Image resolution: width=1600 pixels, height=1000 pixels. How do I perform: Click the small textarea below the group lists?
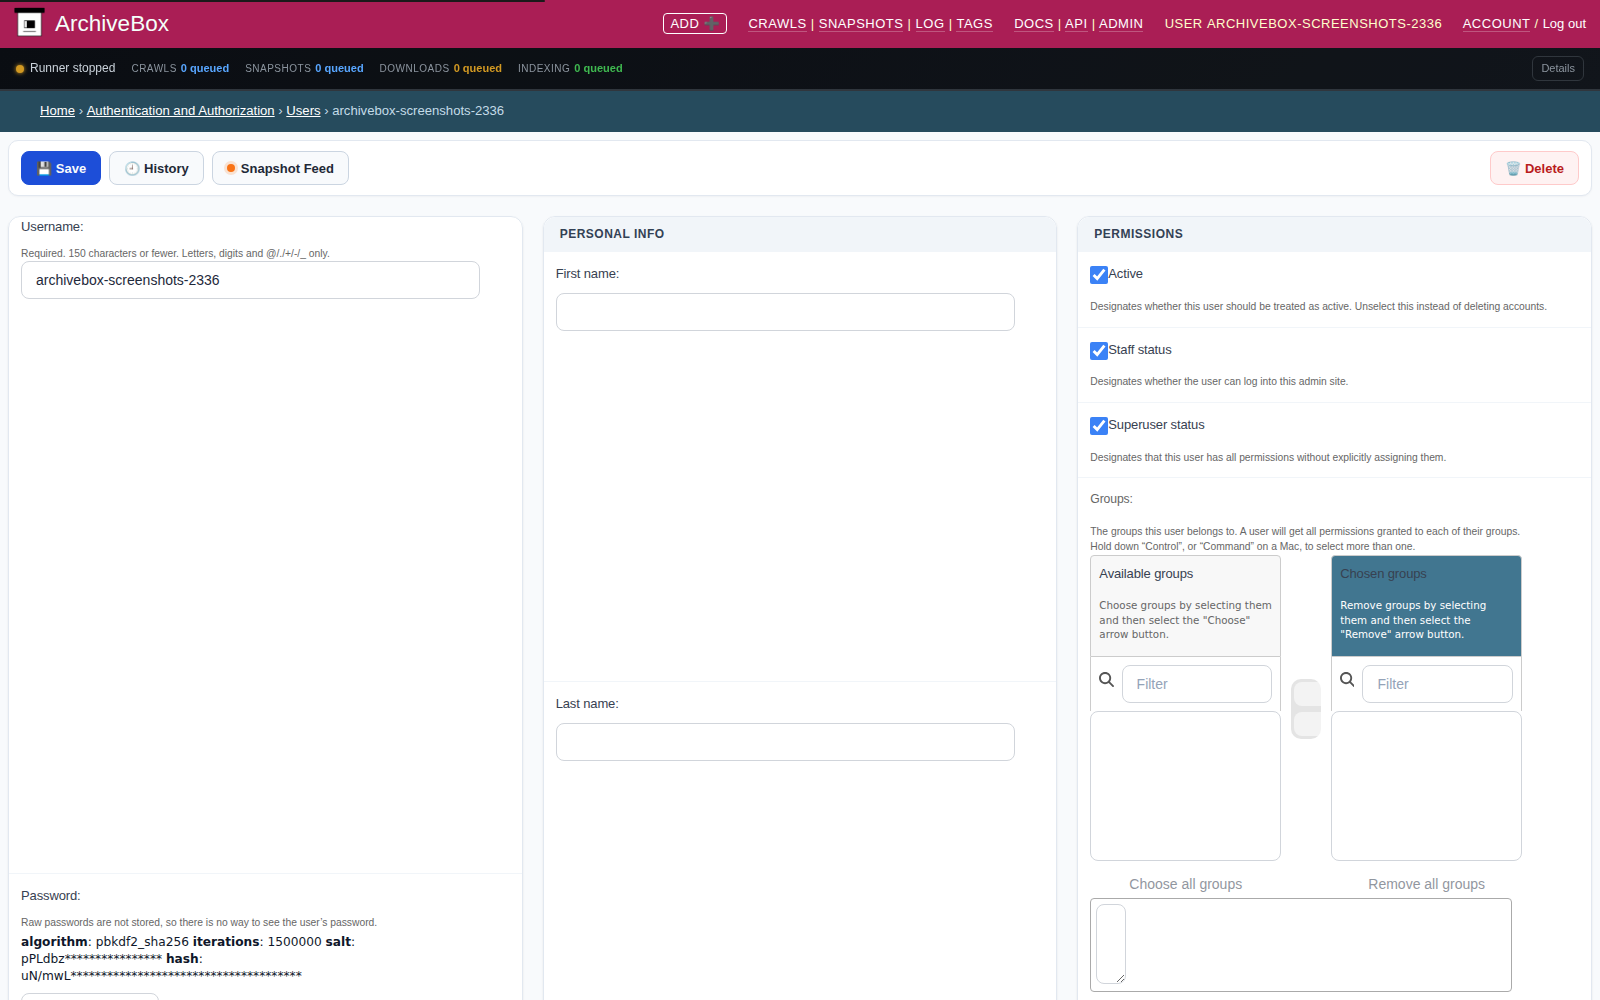point(1111,944)
